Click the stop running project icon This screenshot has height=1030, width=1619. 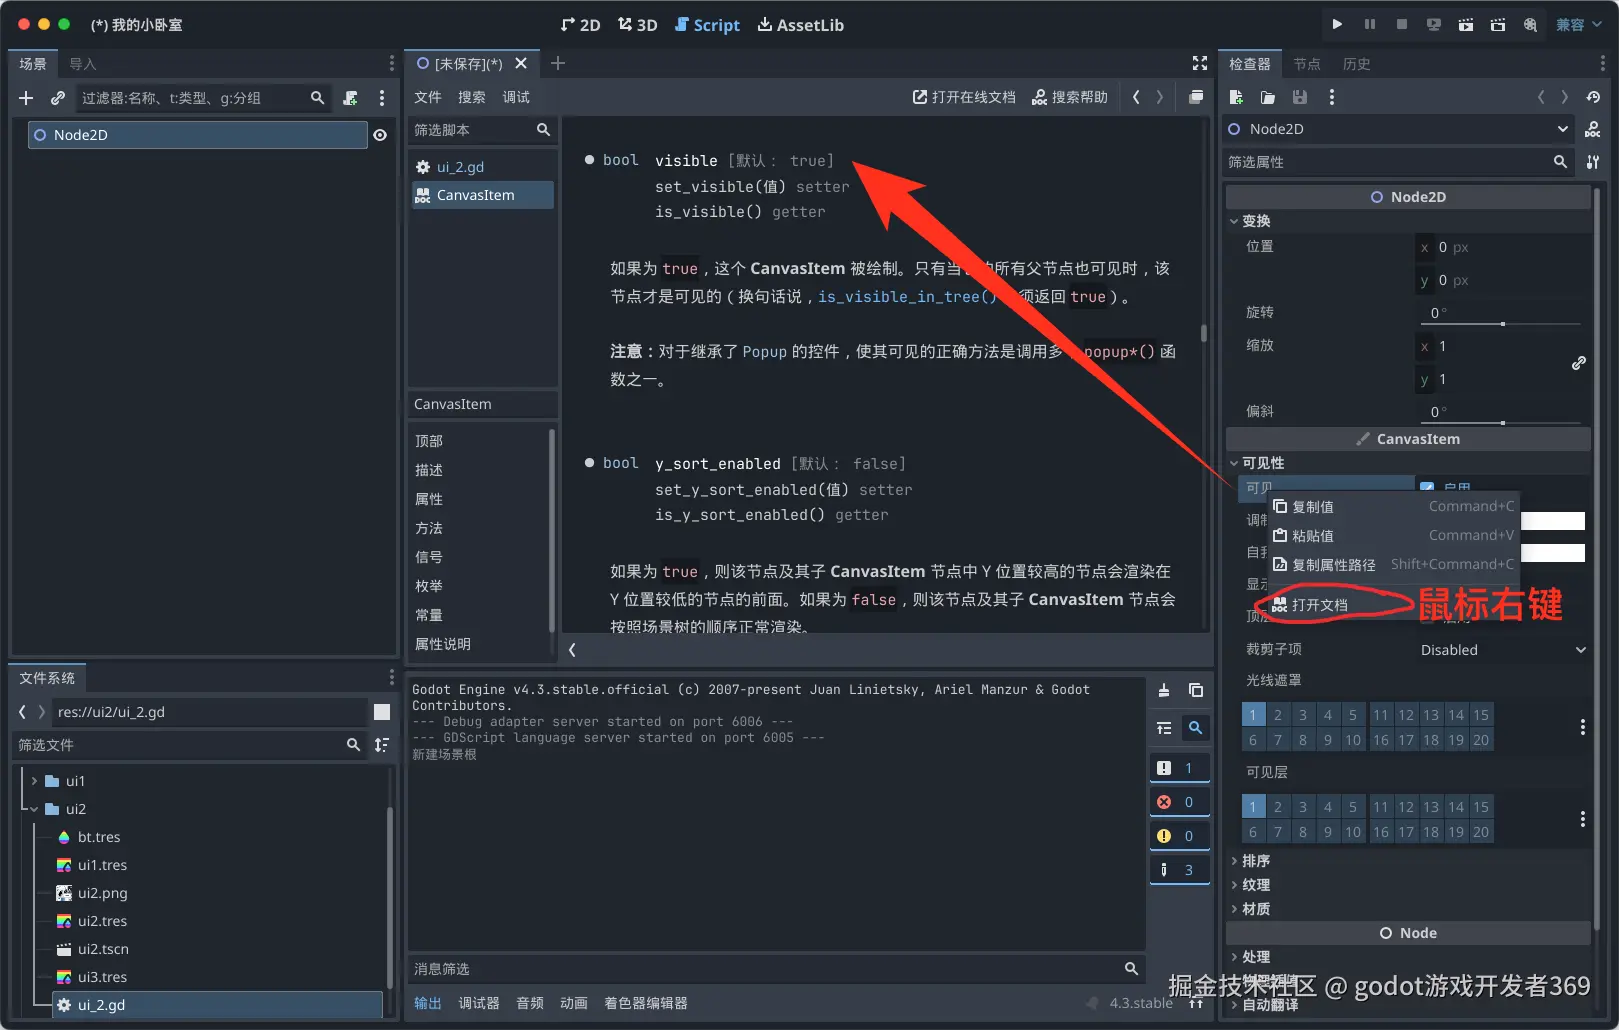[x=1402, y=24]
